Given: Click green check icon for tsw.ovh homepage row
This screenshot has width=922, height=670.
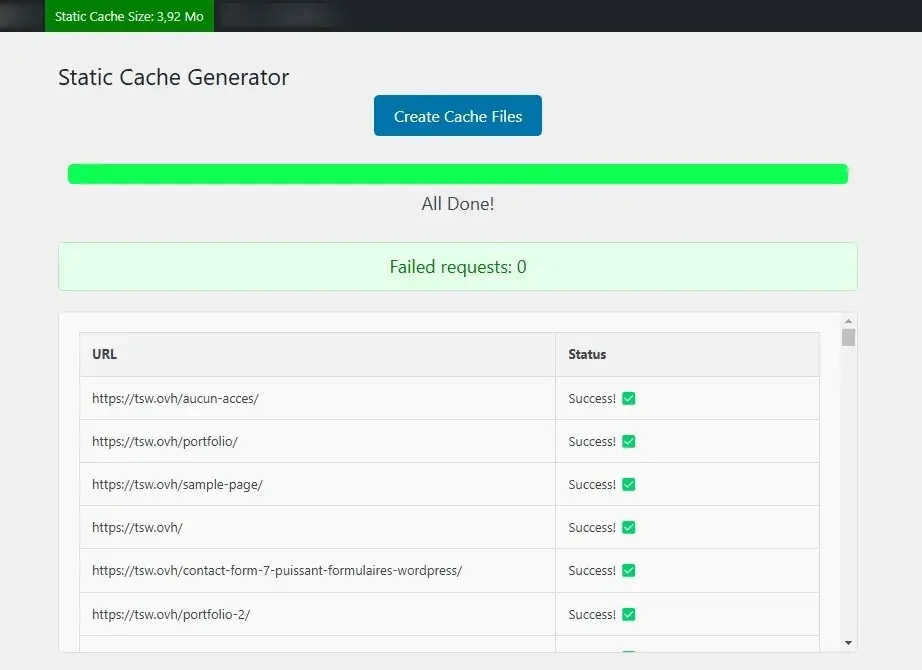Looking at the screenshot, I should [x=629, y=527].
